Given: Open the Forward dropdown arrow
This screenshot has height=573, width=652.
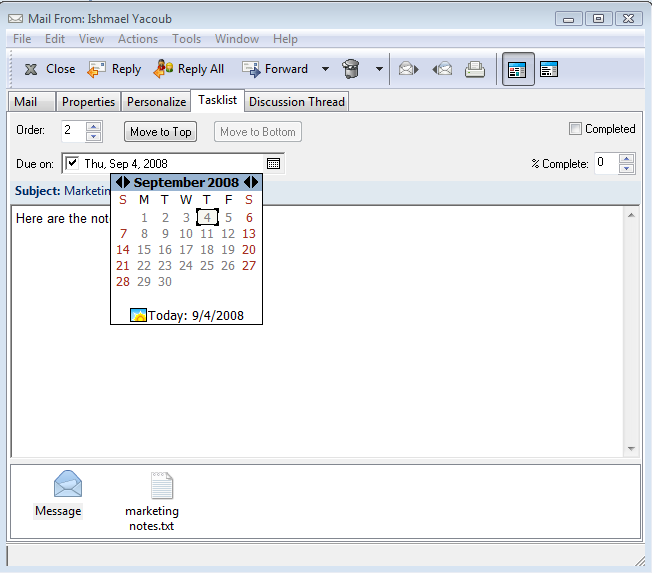Looking at the screenshot, I should (x=325, y=69).
